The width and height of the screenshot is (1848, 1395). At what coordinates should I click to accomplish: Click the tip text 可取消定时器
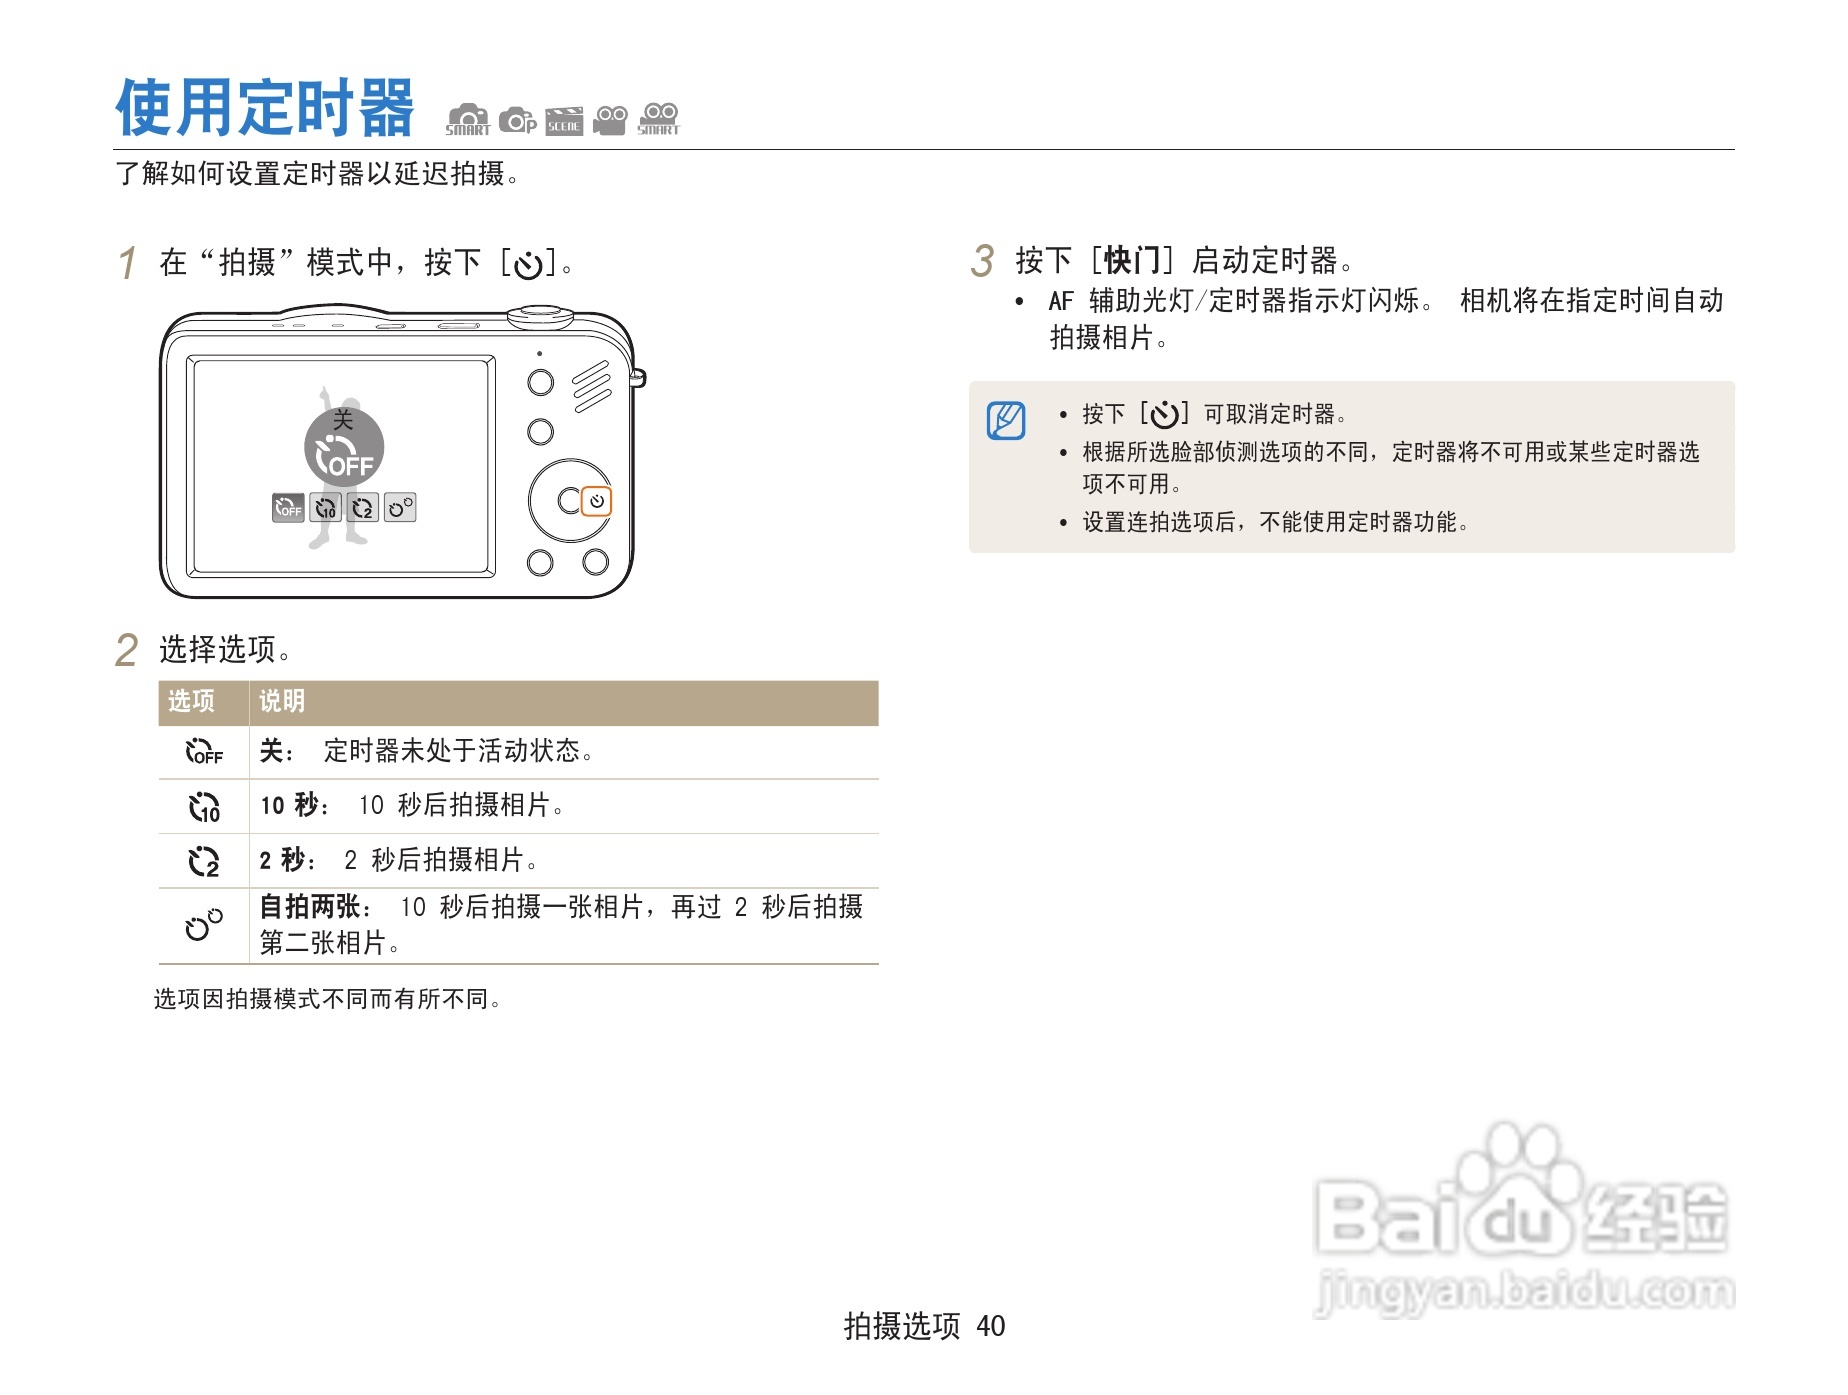[1276, 414]
